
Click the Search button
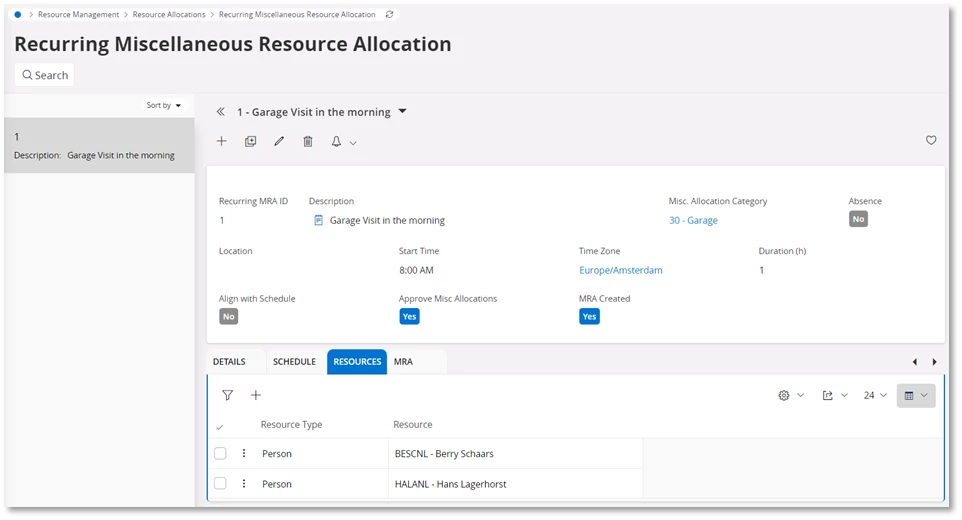pyautogui.click(x=45, y=75)
